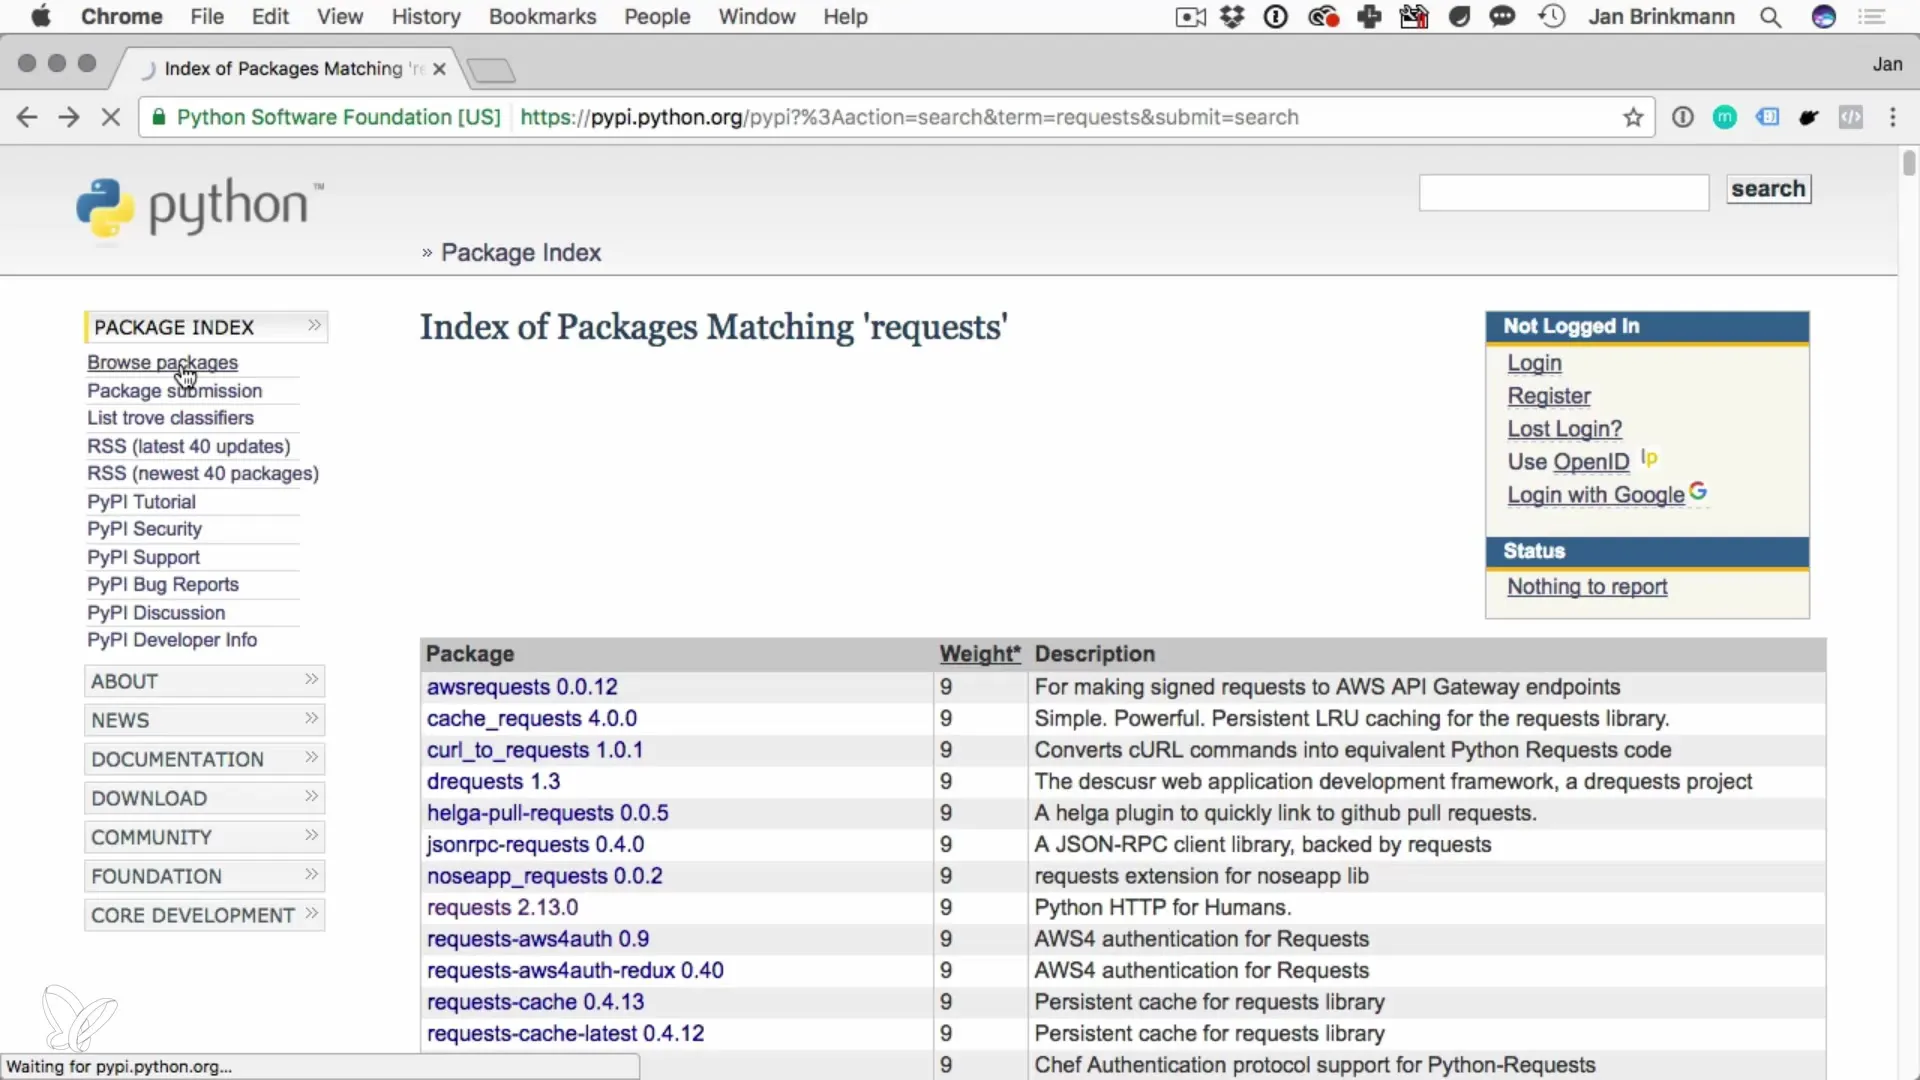Open the Chrome three-dot menu
Screen dimensions: 1920x1080
point(1893,117)
